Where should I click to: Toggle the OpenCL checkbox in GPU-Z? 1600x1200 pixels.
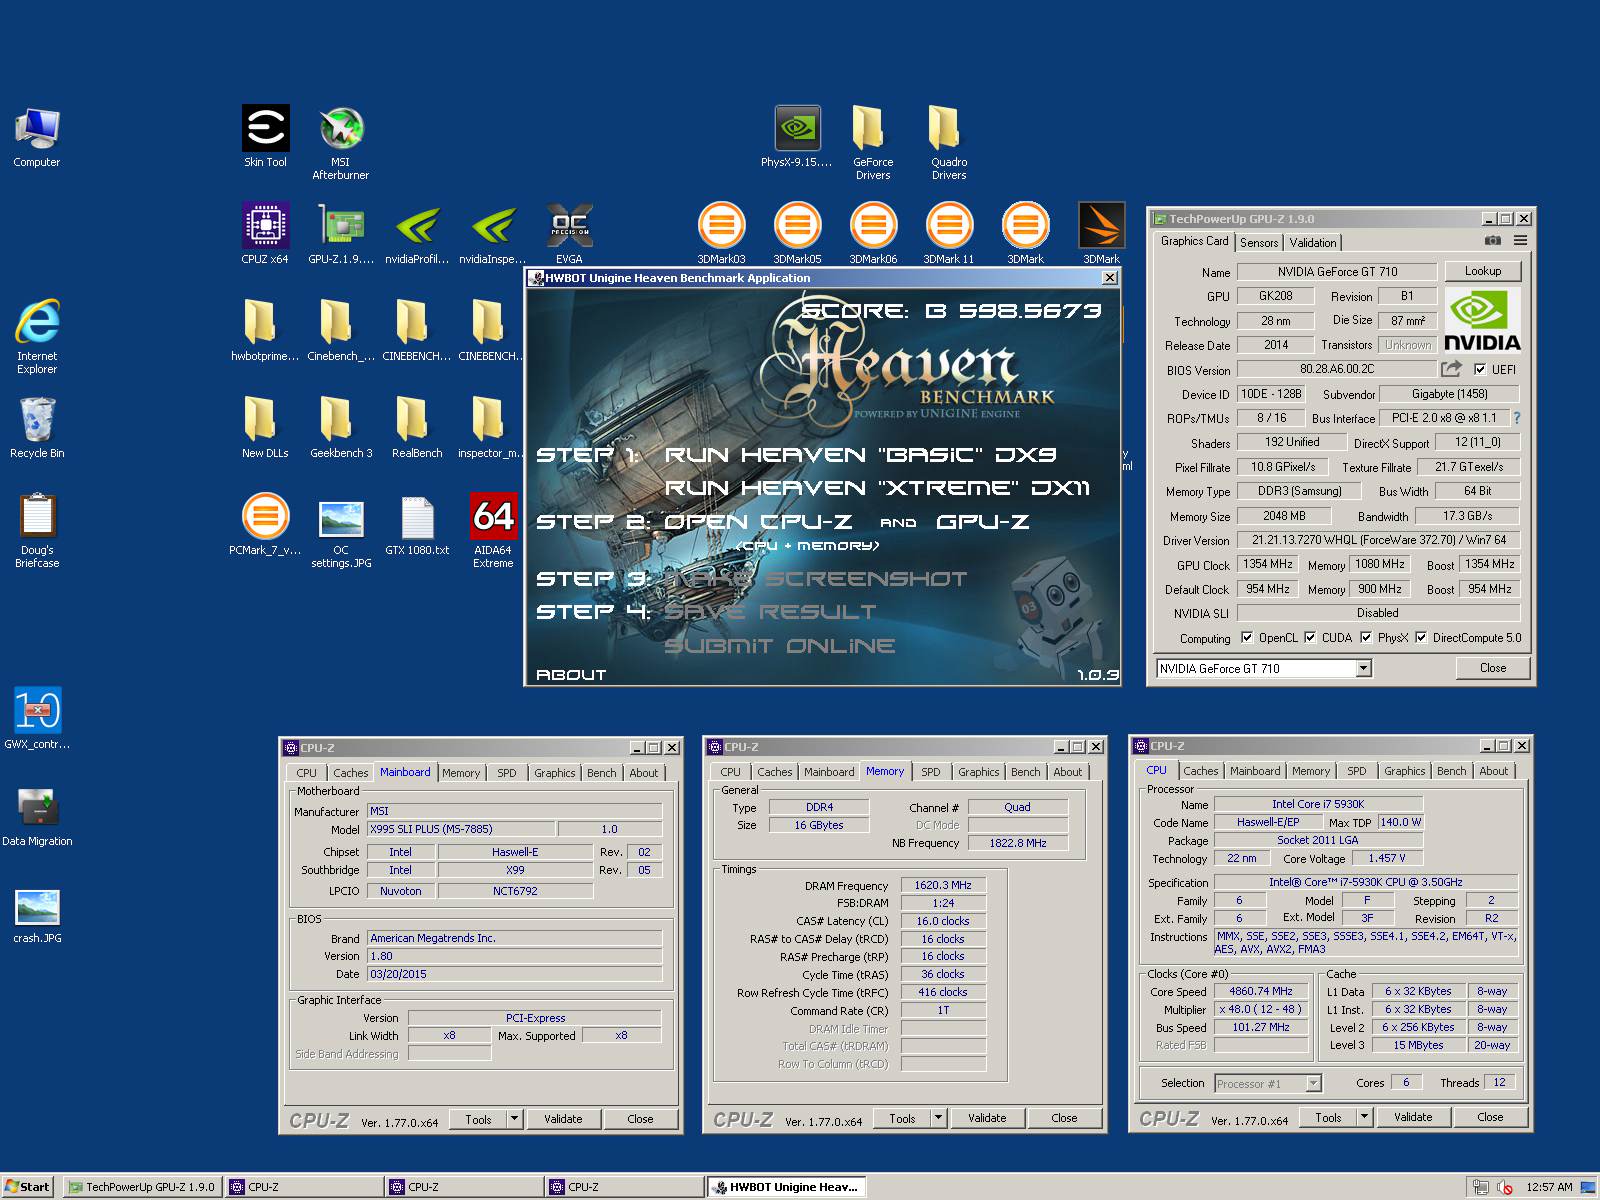1247,637
